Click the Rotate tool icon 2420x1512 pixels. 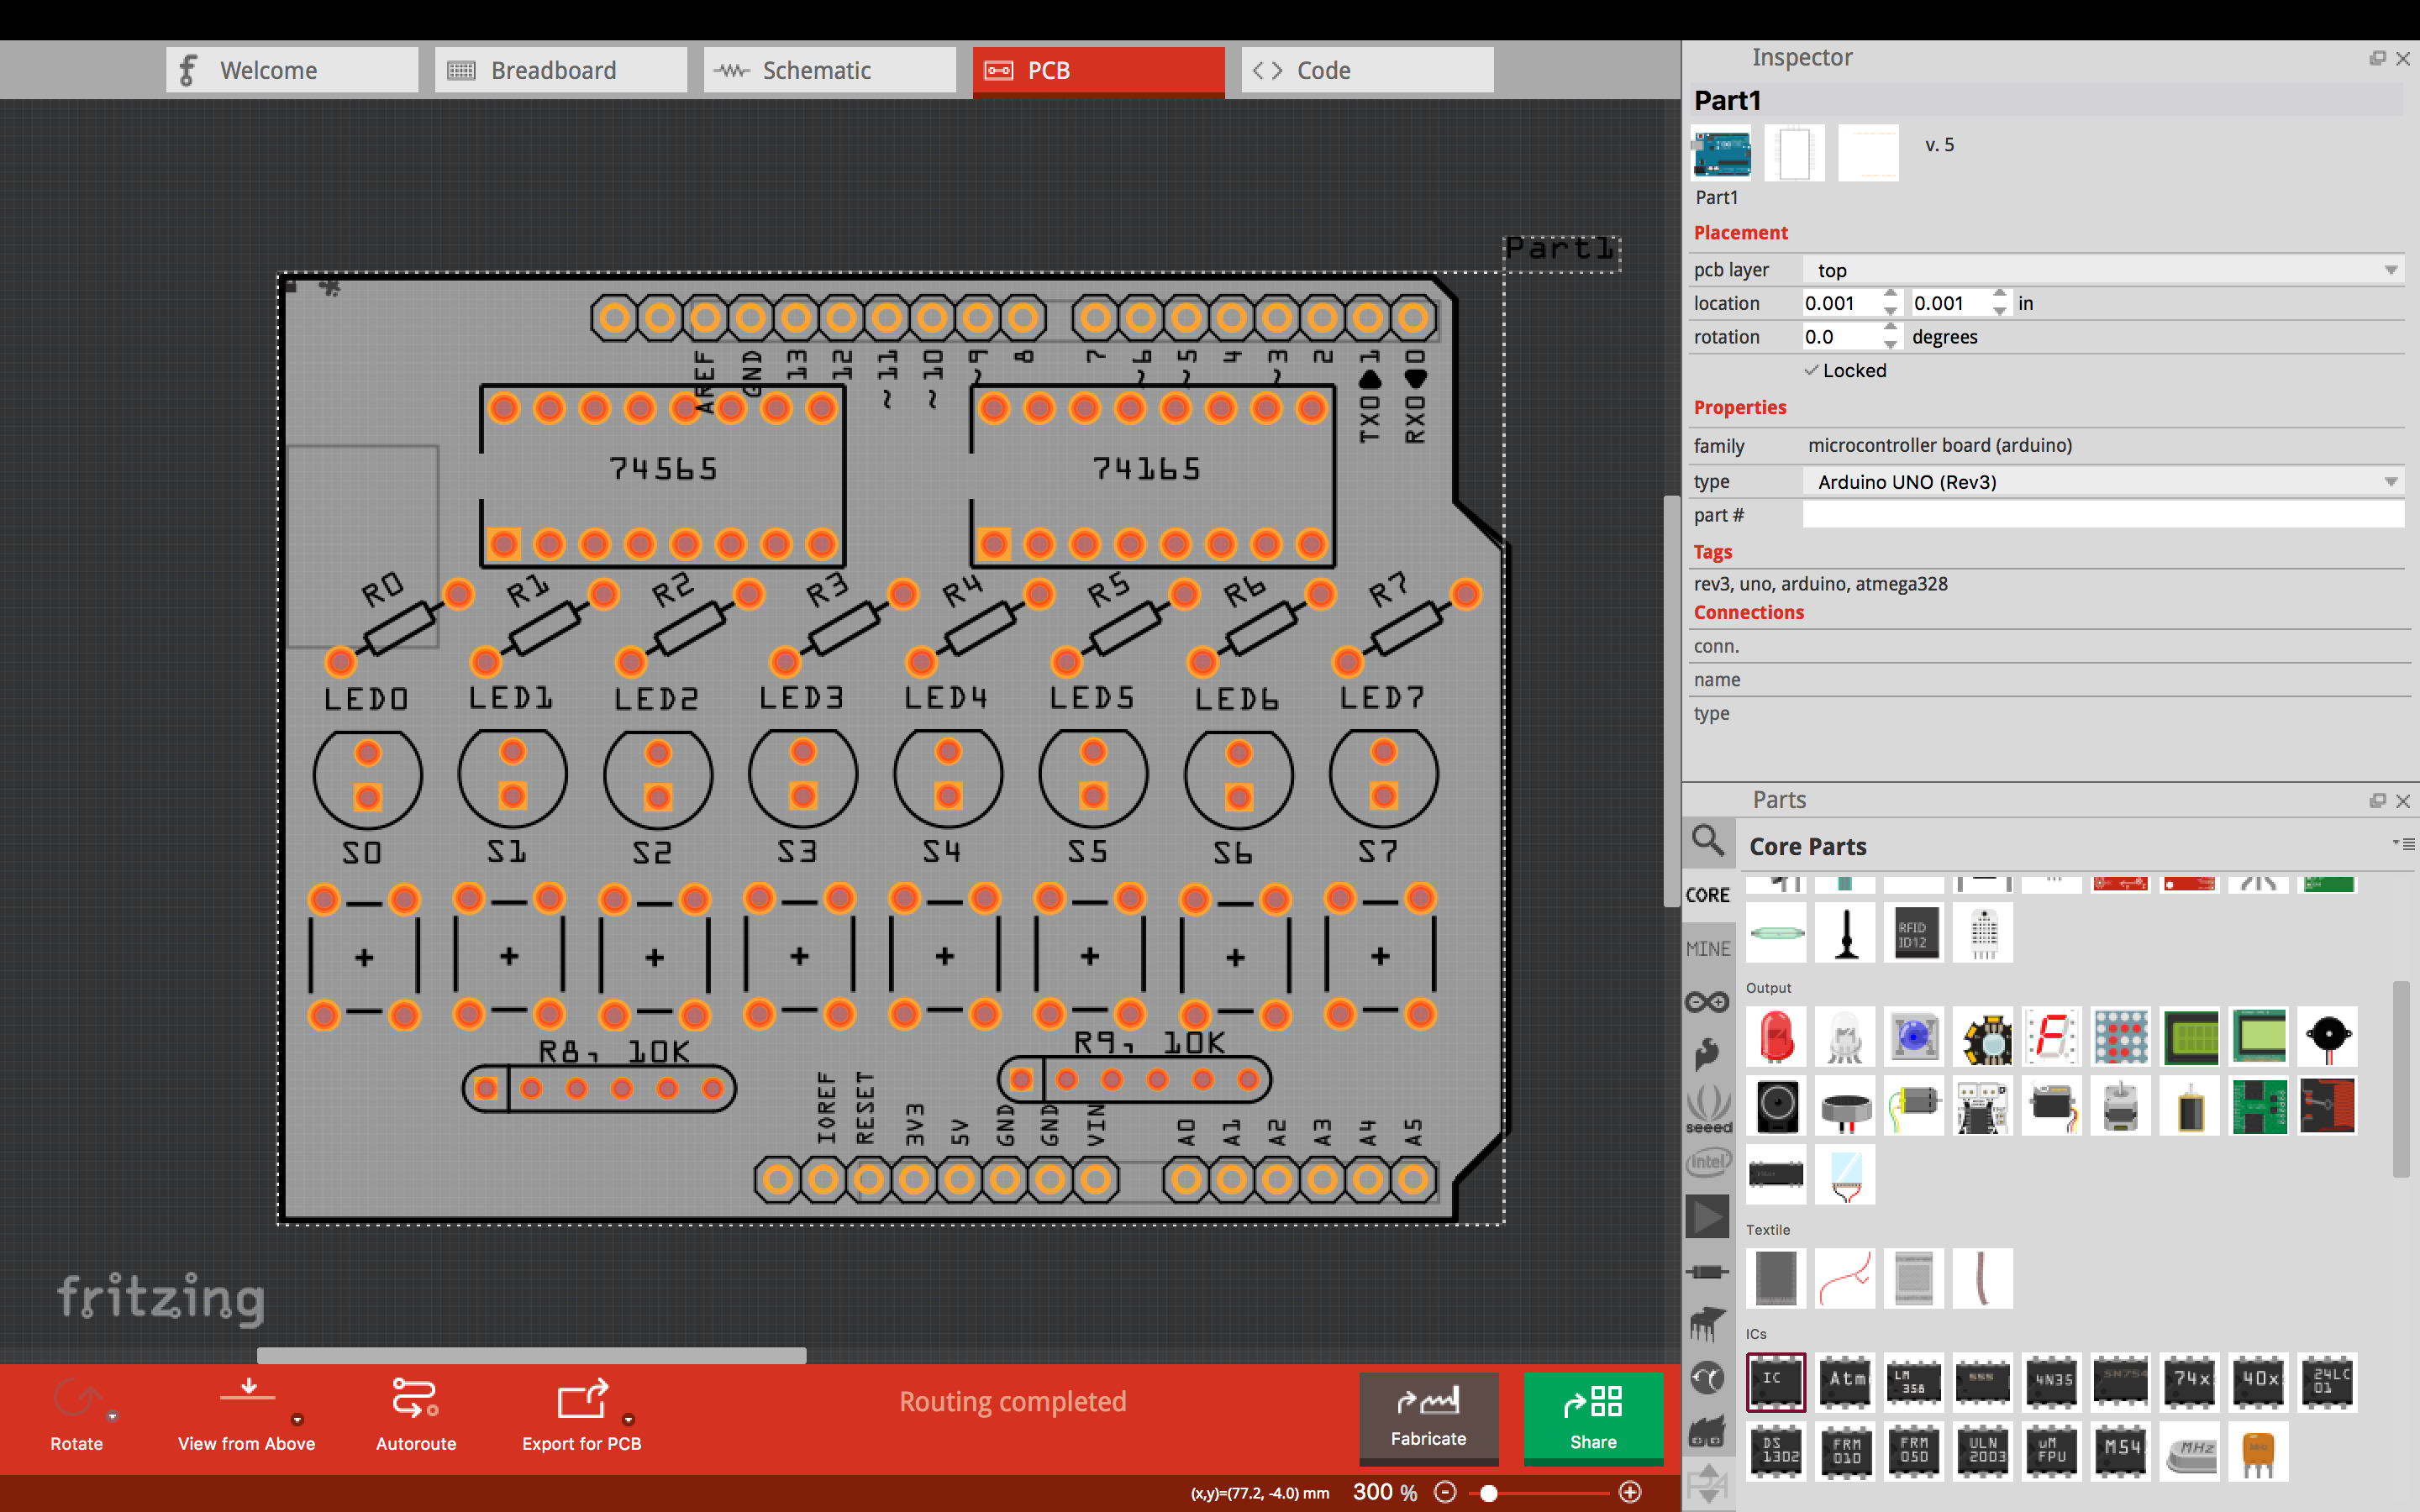(x=76, y=1398)
